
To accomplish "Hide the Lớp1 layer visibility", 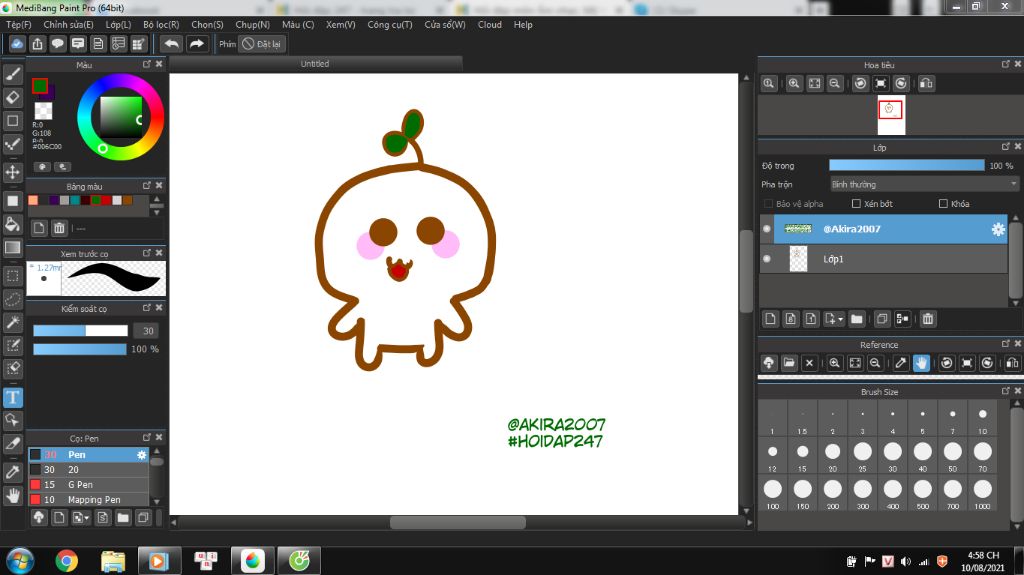I will (767, 259).
